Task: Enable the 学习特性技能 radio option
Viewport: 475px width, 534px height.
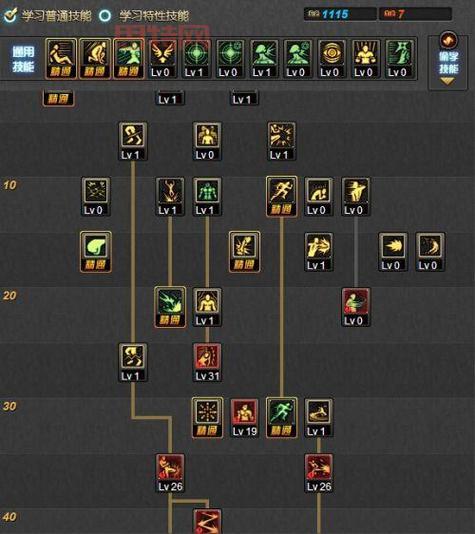Action: [144, 15]
